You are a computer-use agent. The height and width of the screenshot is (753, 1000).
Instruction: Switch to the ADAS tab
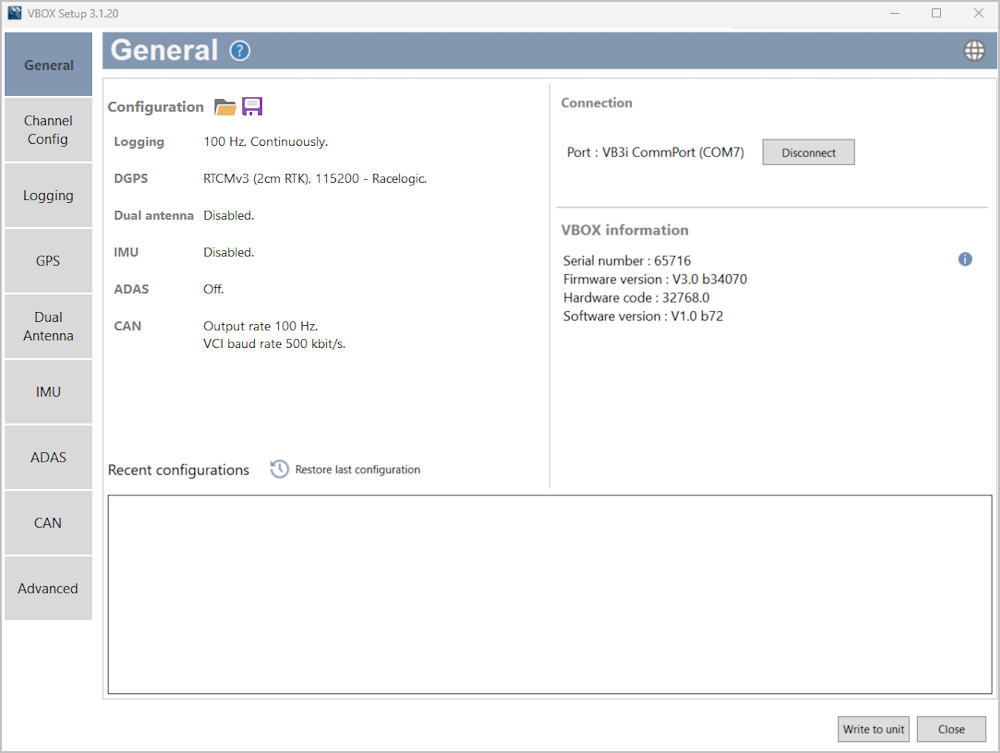click(48, 457)
